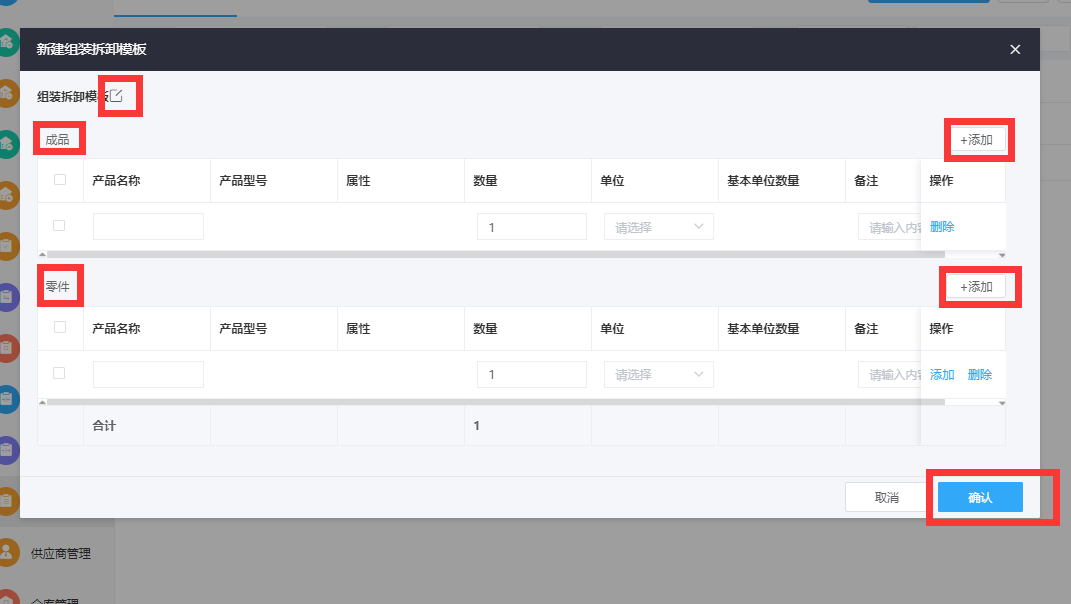Close the 新建组装拆卸模板 dialog
The width and height of the screenshot is (1071, 604).
click(x=1015, y=49)
